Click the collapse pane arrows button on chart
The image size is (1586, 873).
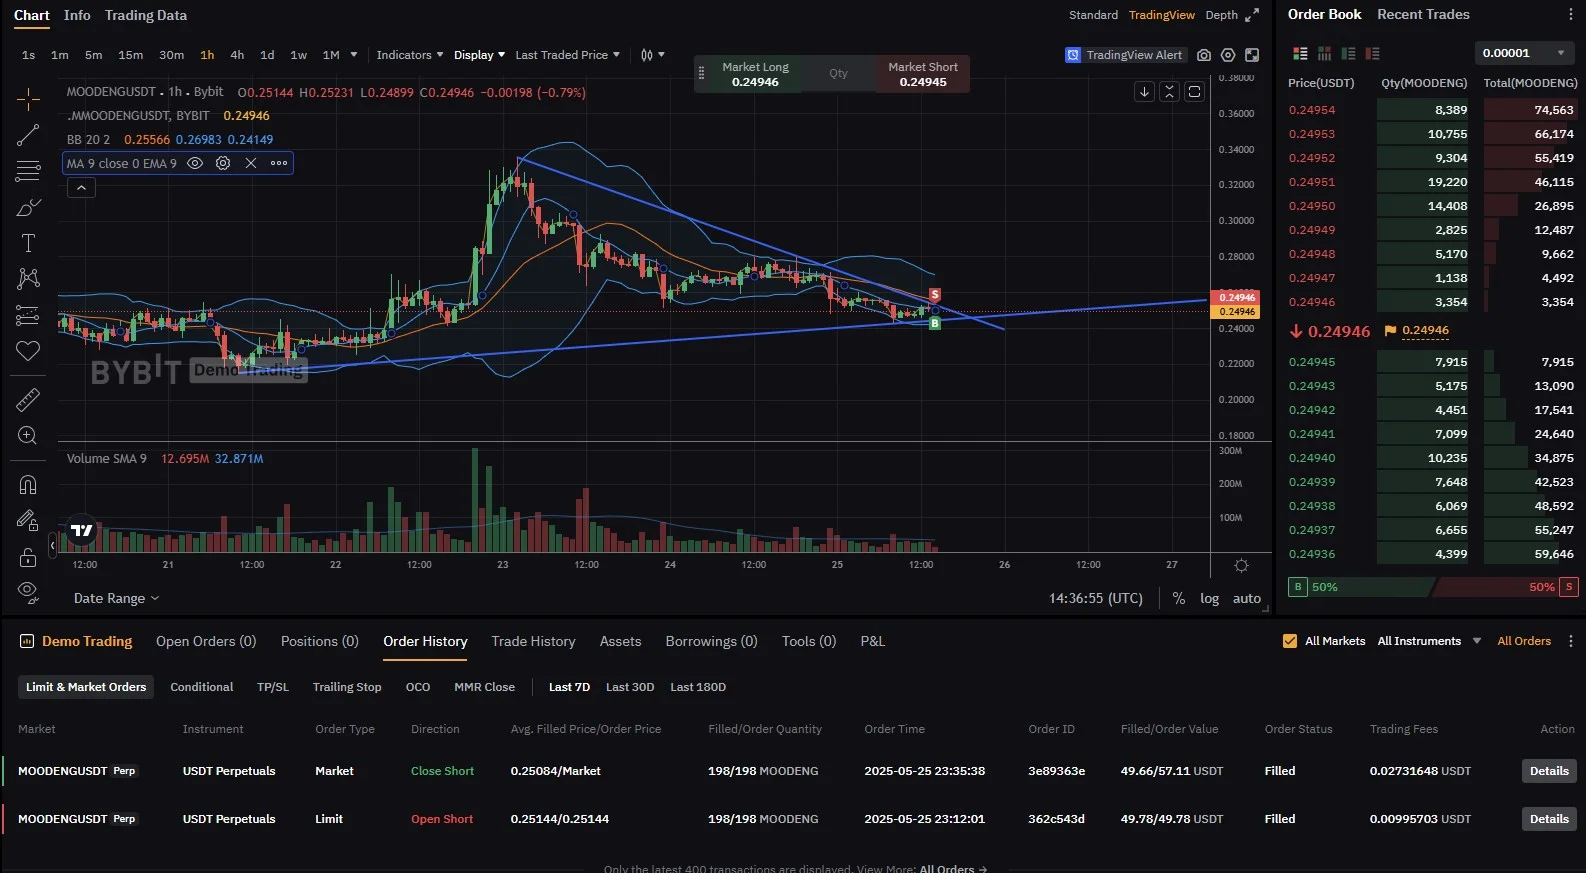coord(1169,92)
